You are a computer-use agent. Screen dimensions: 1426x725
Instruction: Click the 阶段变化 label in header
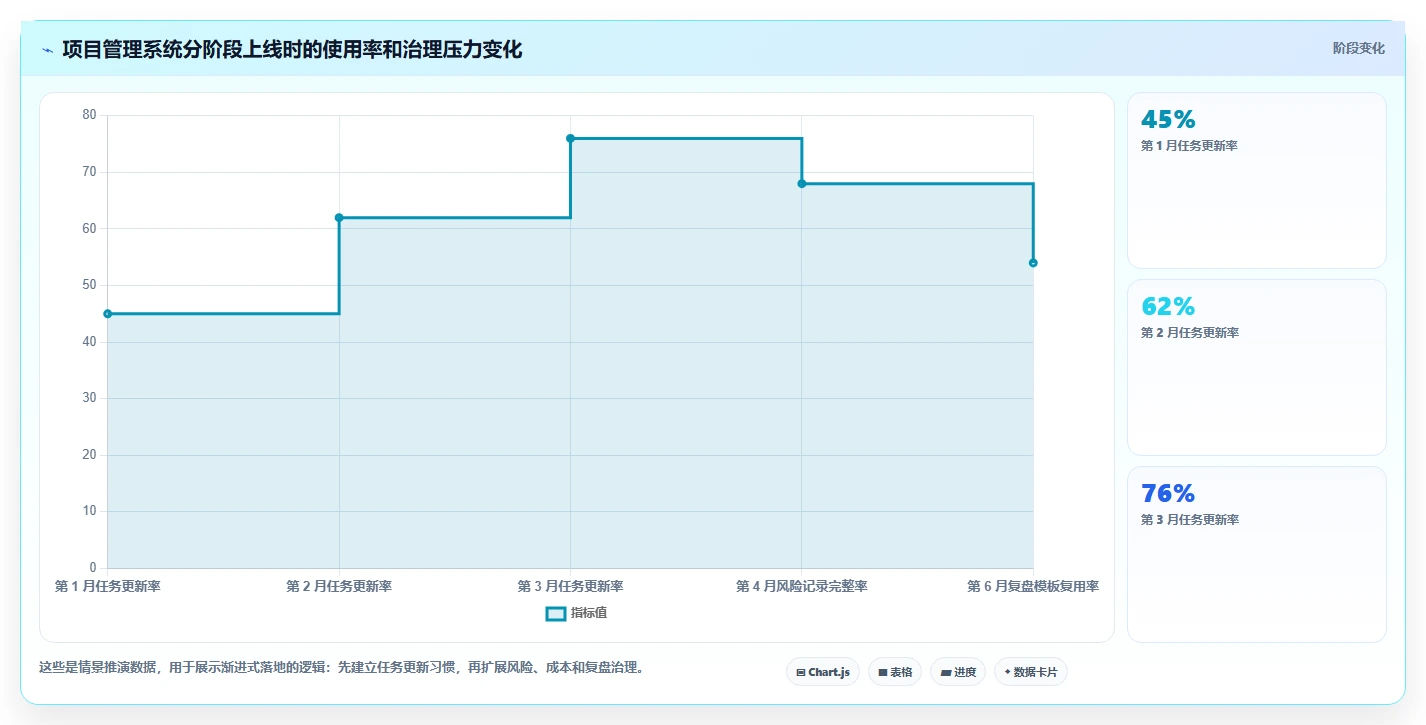tap(1359, 48)
